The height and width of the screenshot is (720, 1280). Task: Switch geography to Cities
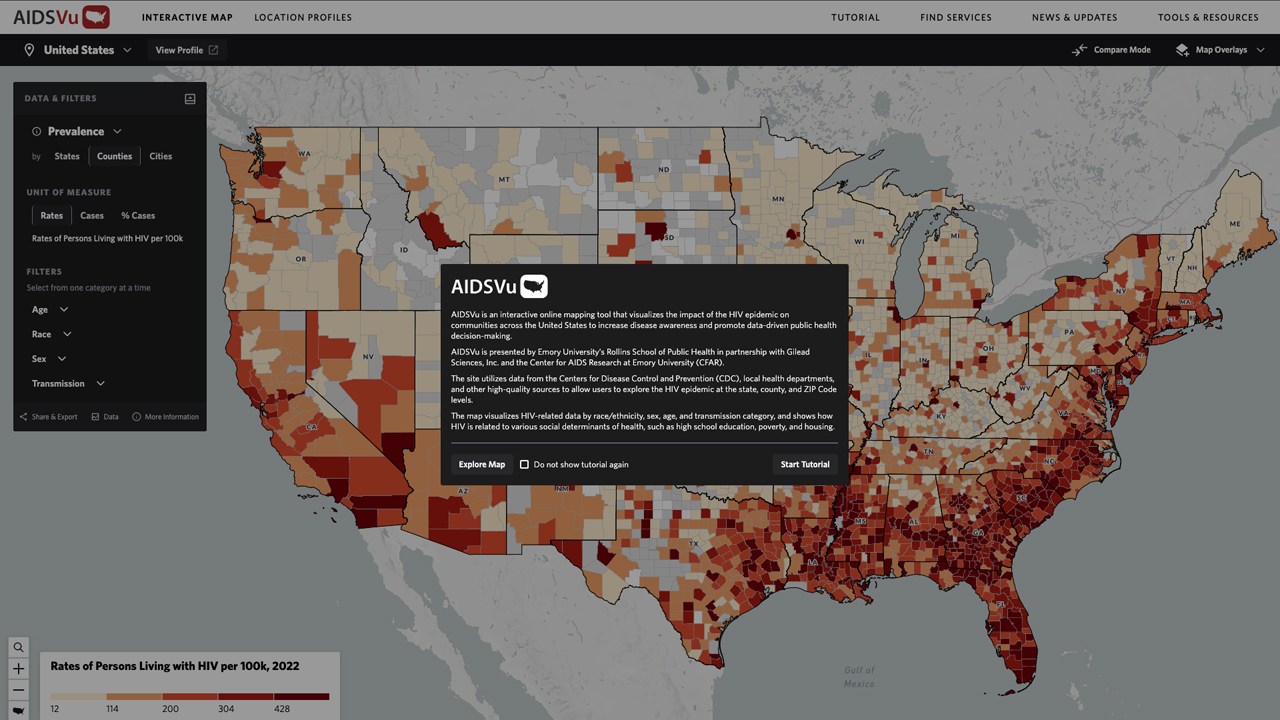[x=161, y=156]
